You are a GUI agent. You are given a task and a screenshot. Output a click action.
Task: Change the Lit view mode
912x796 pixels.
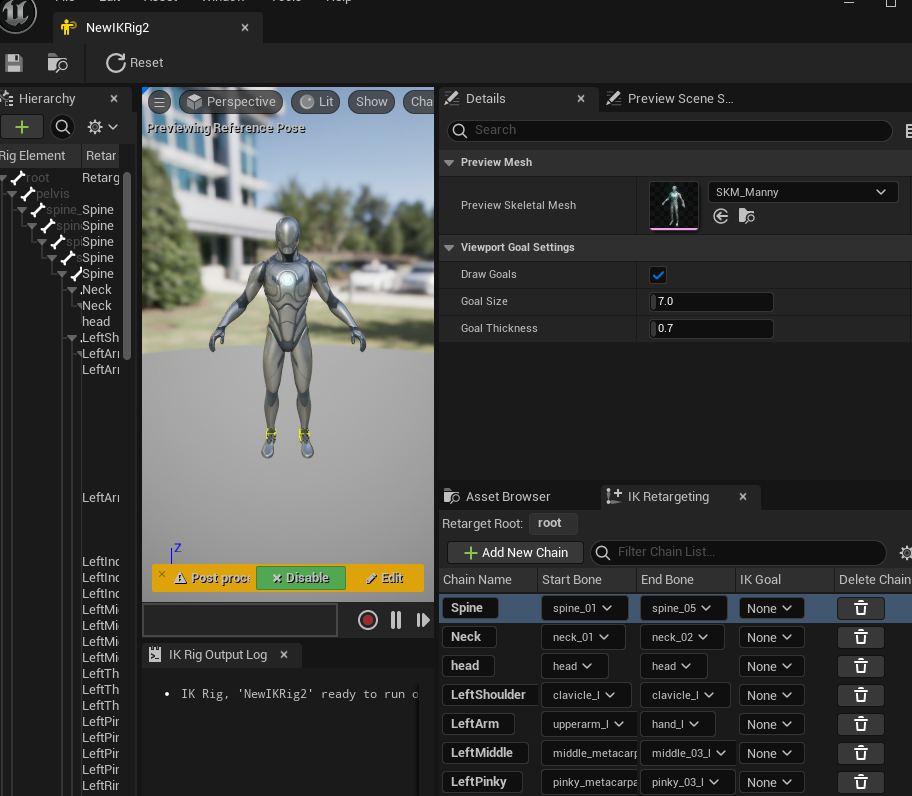[x=316, y=102]
